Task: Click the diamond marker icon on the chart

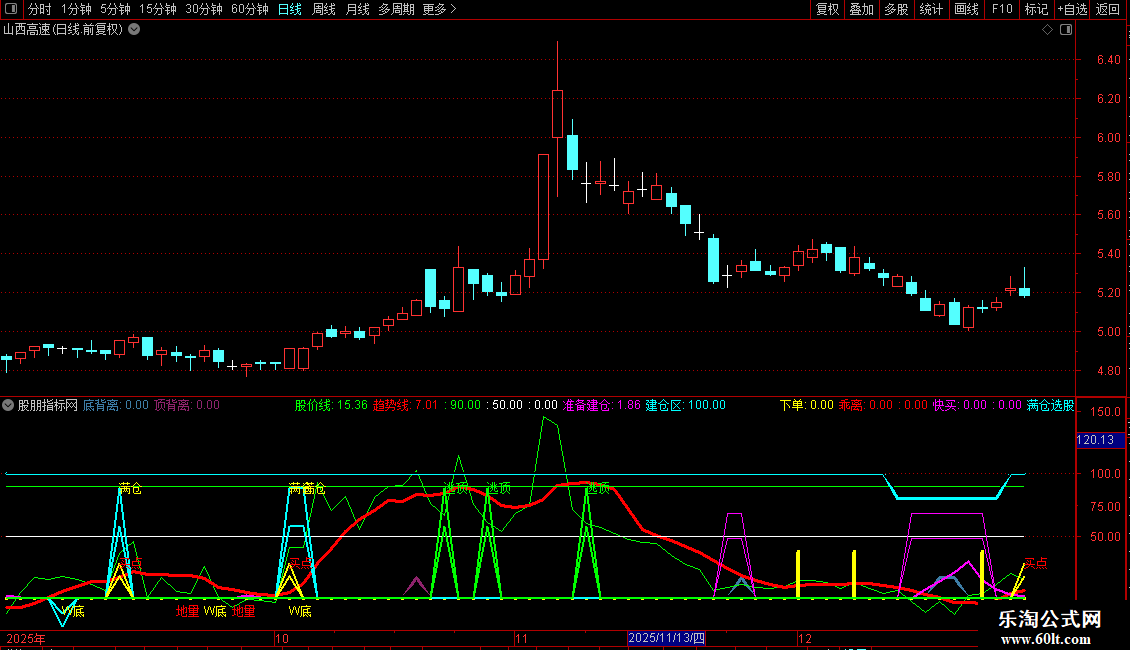Action: (1048, 30)
